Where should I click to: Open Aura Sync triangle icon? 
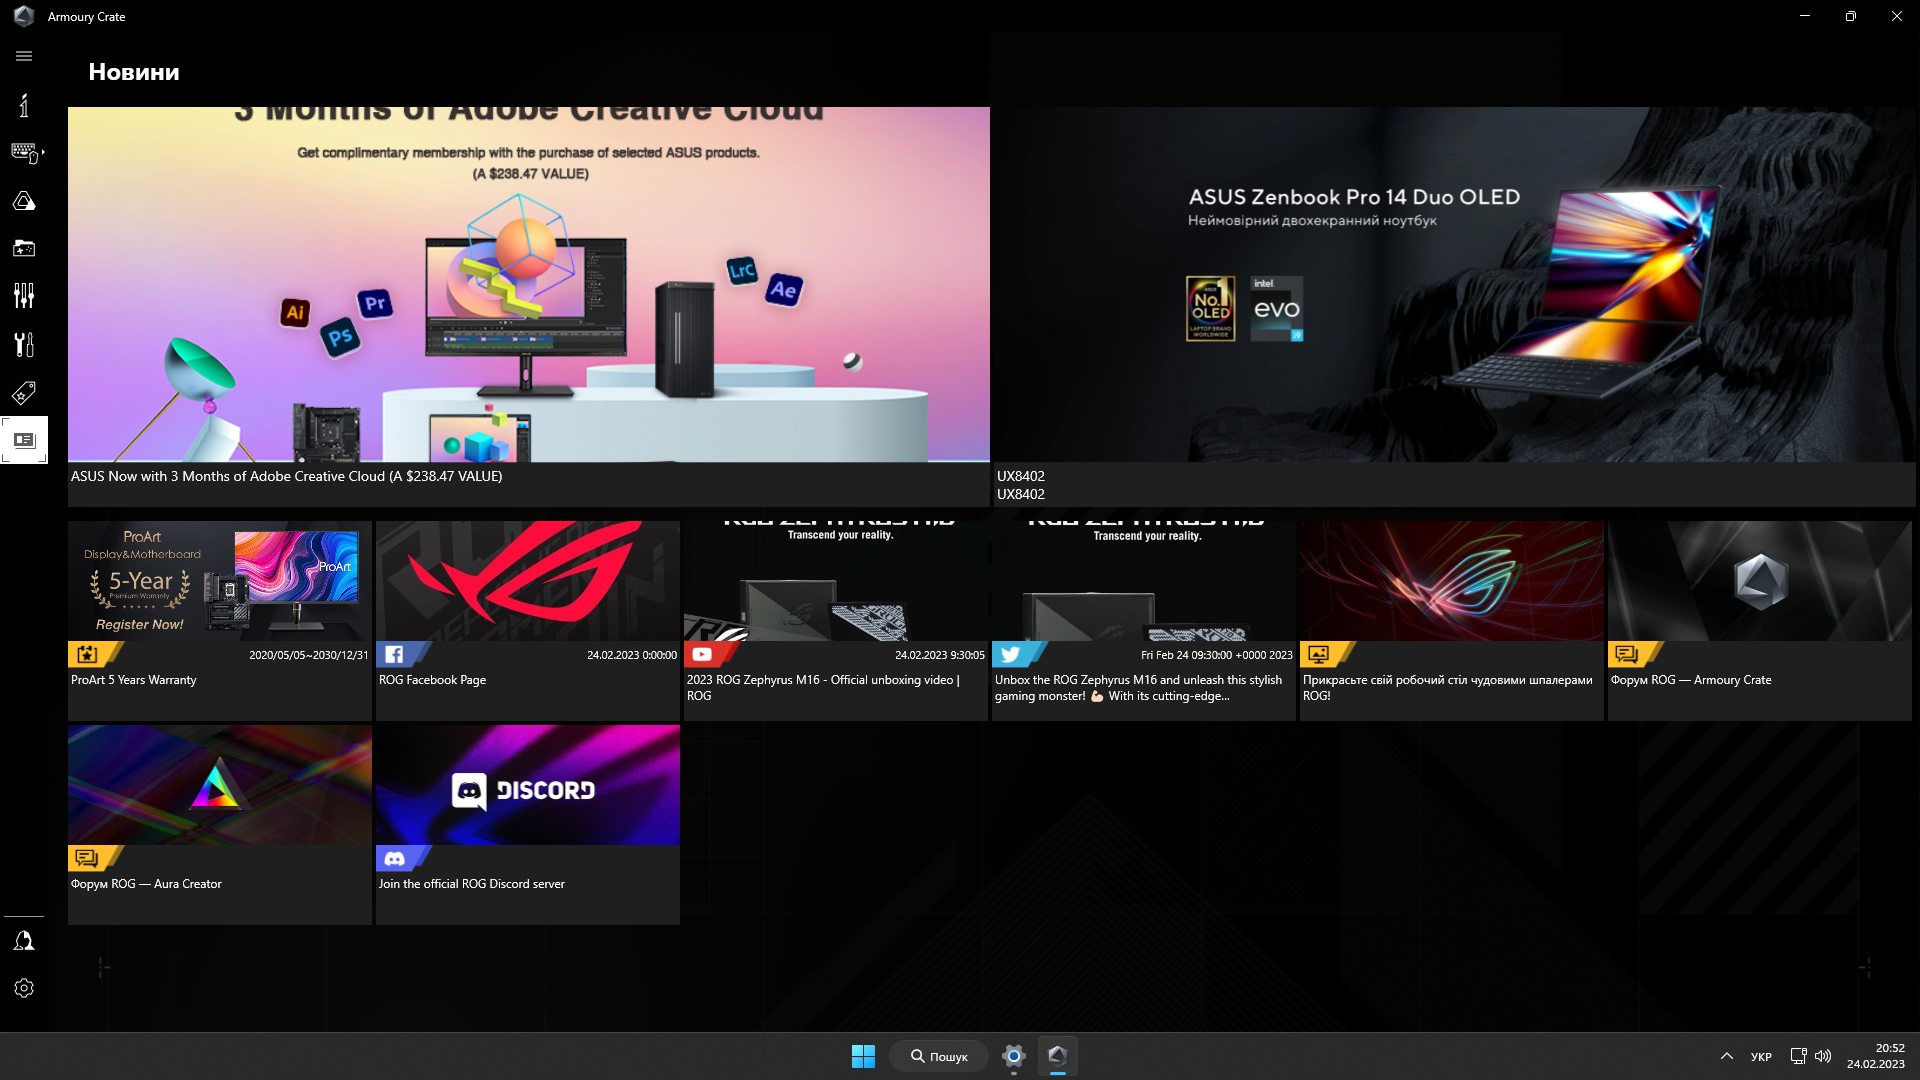coord(24,201)
